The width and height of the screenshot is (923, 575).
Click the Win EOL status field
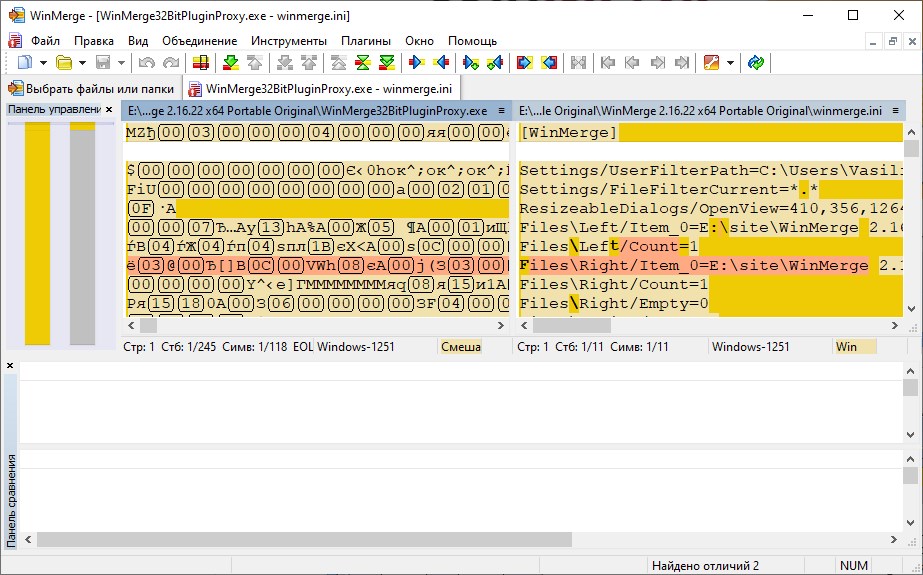click(855, 347)
